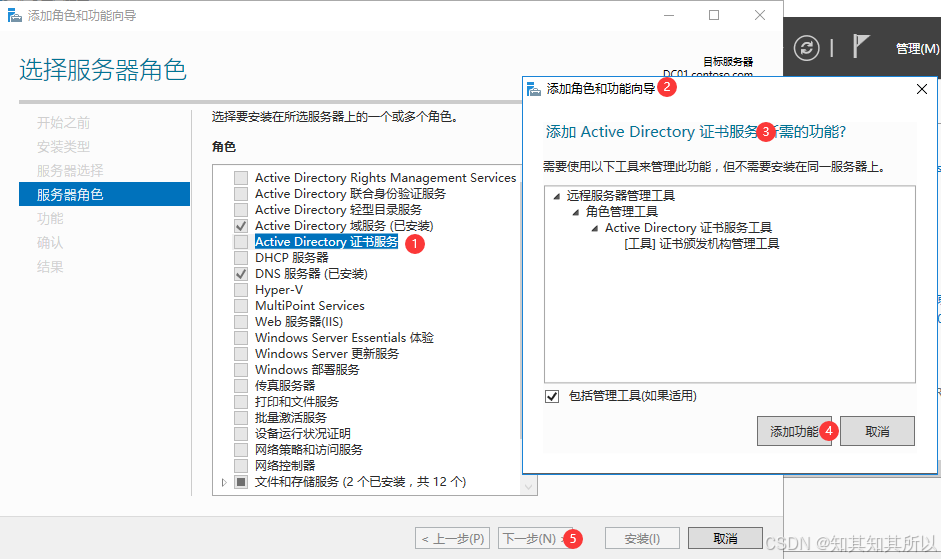Toggle the 包括管理工具 checkbox
941x559 pixels.
pyautogui.click(x=552, y=397)
